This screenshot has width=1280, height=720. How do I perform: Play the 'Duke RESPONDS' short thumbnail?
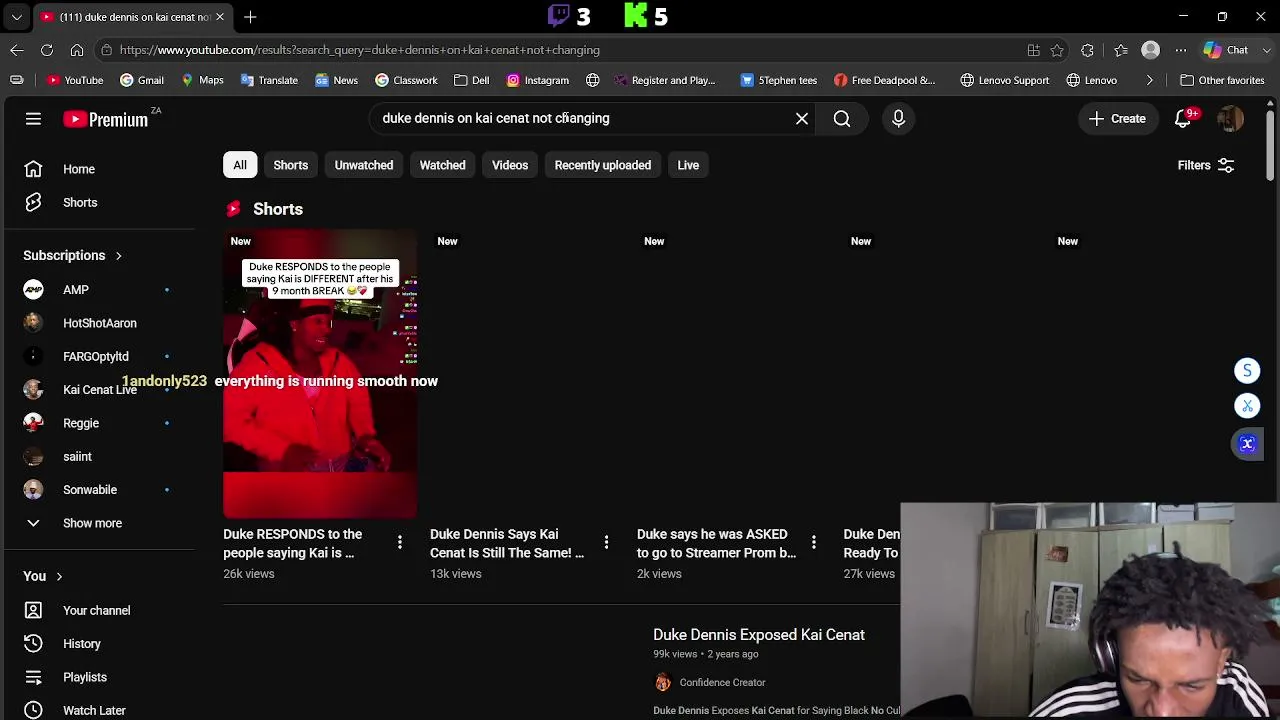tap(320, 374)
